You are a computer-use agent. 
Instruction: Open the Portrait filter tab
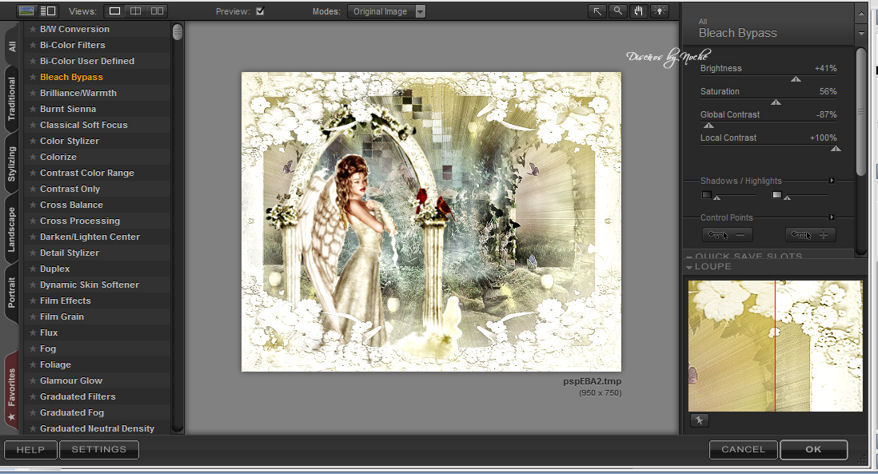(x=12, y=290)
